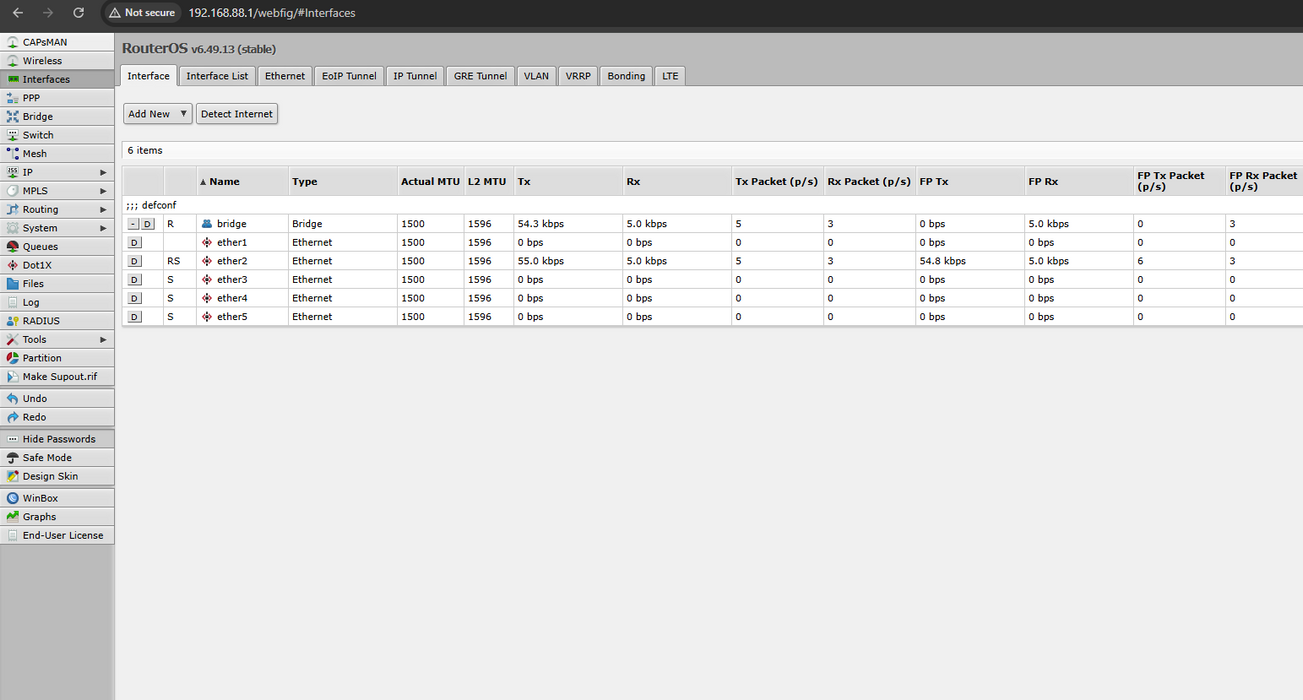Screen dimensions: 1303x700
Task: Switch to the Interface List tab
Action: (x=217, y=76)
